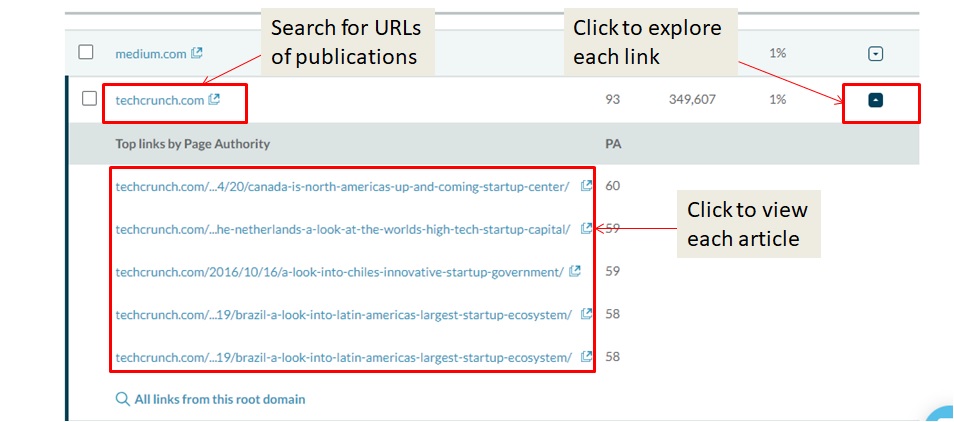This screenshot has width=954, height=422.
Task: Visit the Chile innovative startup-government article
Action: (x=340, y=271)
